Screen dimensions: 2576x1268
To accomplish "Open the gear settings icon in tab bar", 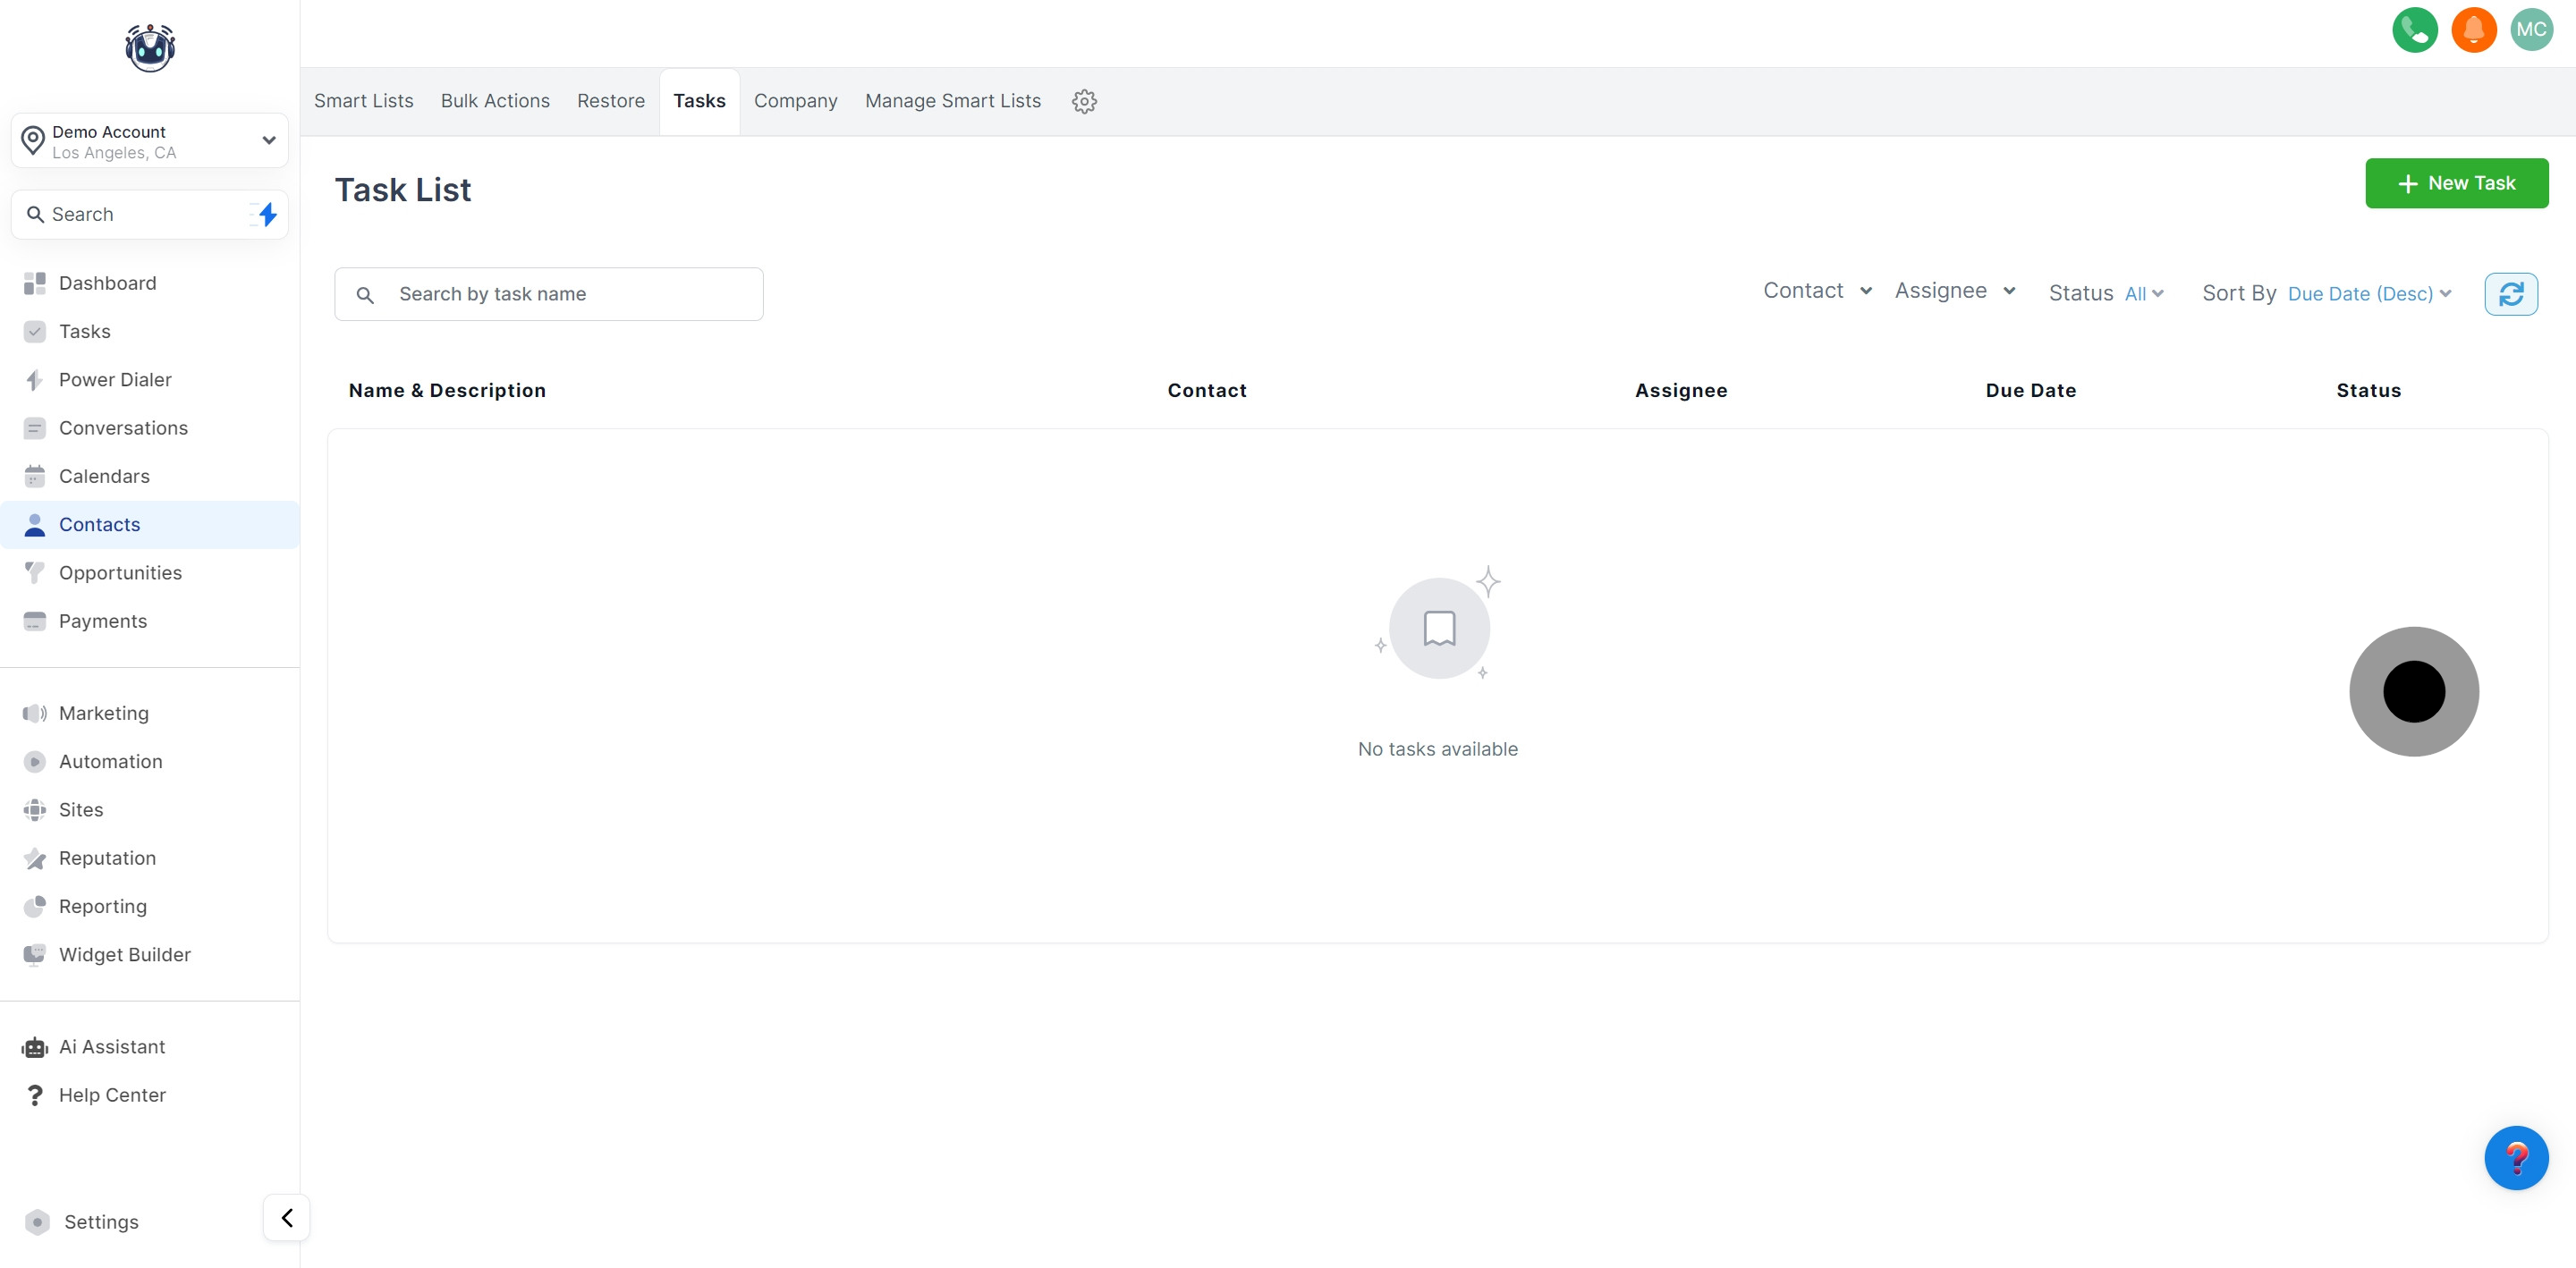I will tap(1084, 101).
